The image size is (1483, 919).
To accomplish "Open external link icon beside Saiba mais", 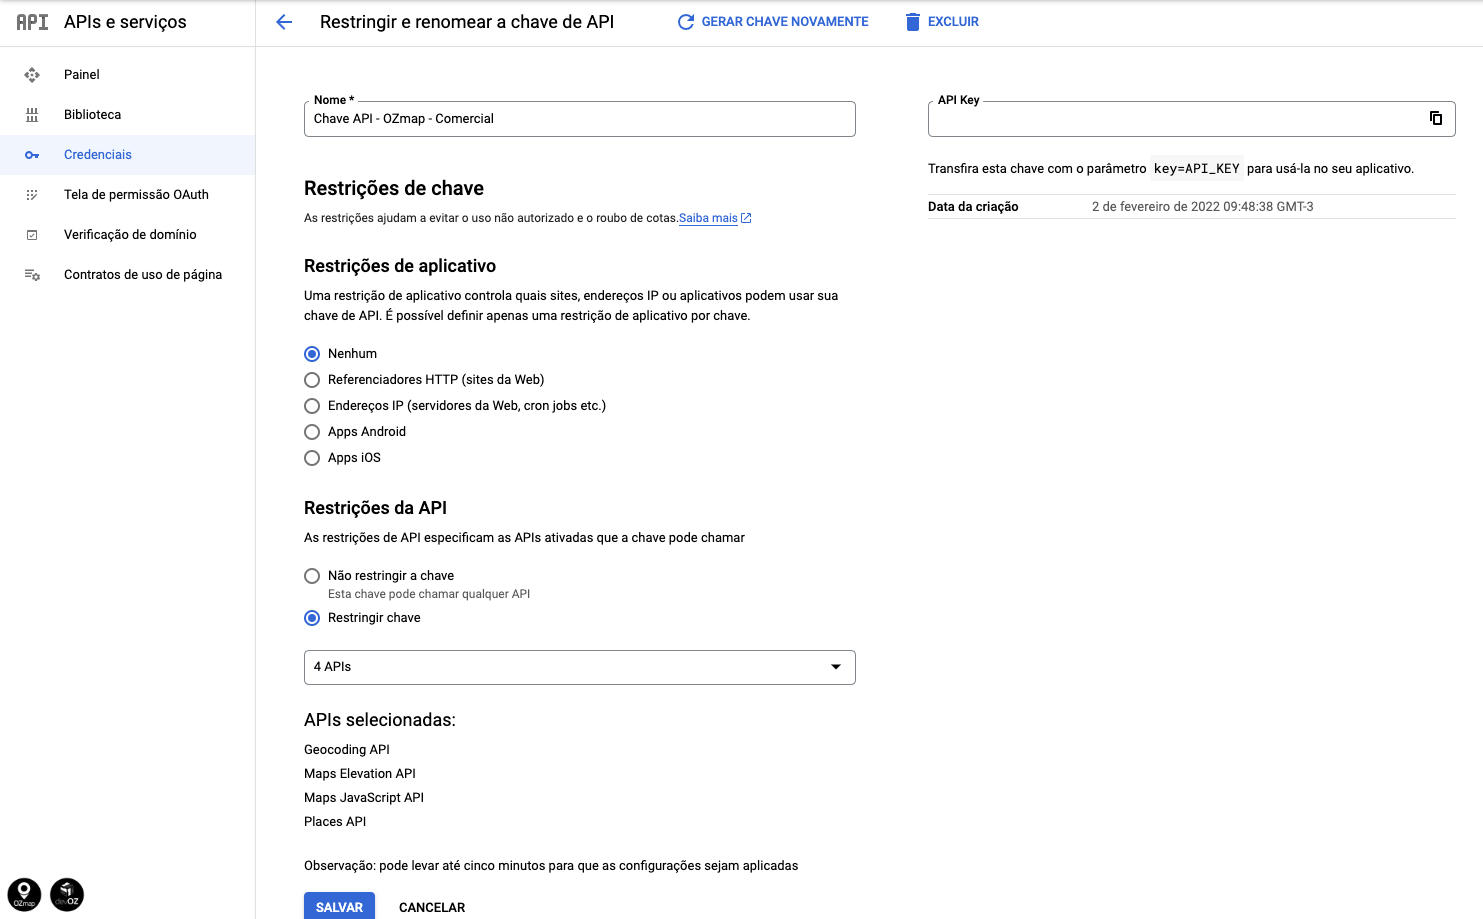I will (x=746, y=218).
